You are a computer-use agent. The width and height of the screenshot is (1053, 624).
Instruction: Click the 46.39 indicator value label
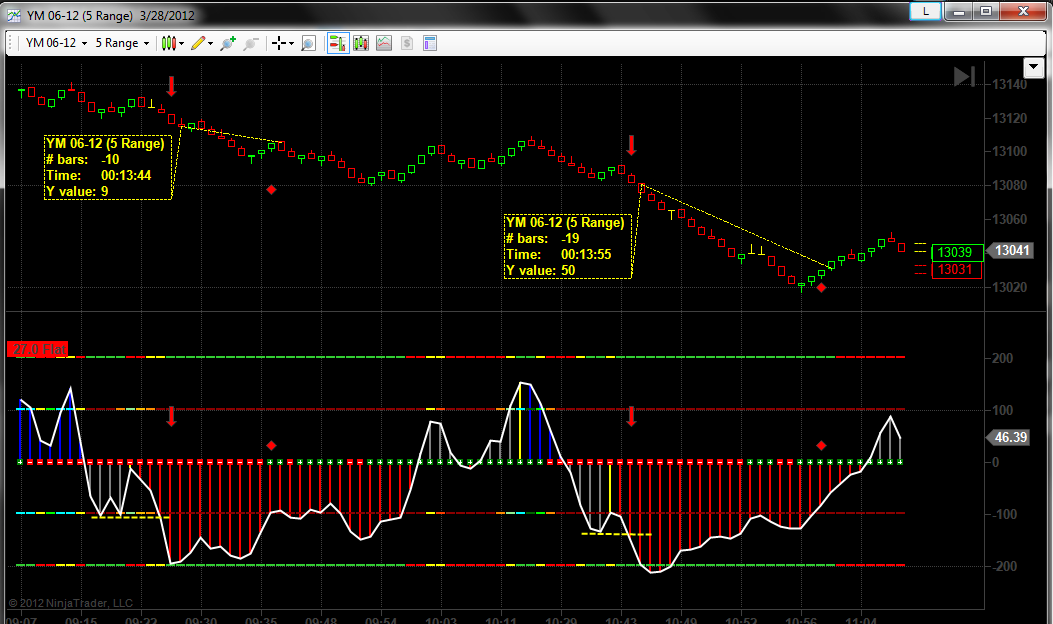[1007, 437]
